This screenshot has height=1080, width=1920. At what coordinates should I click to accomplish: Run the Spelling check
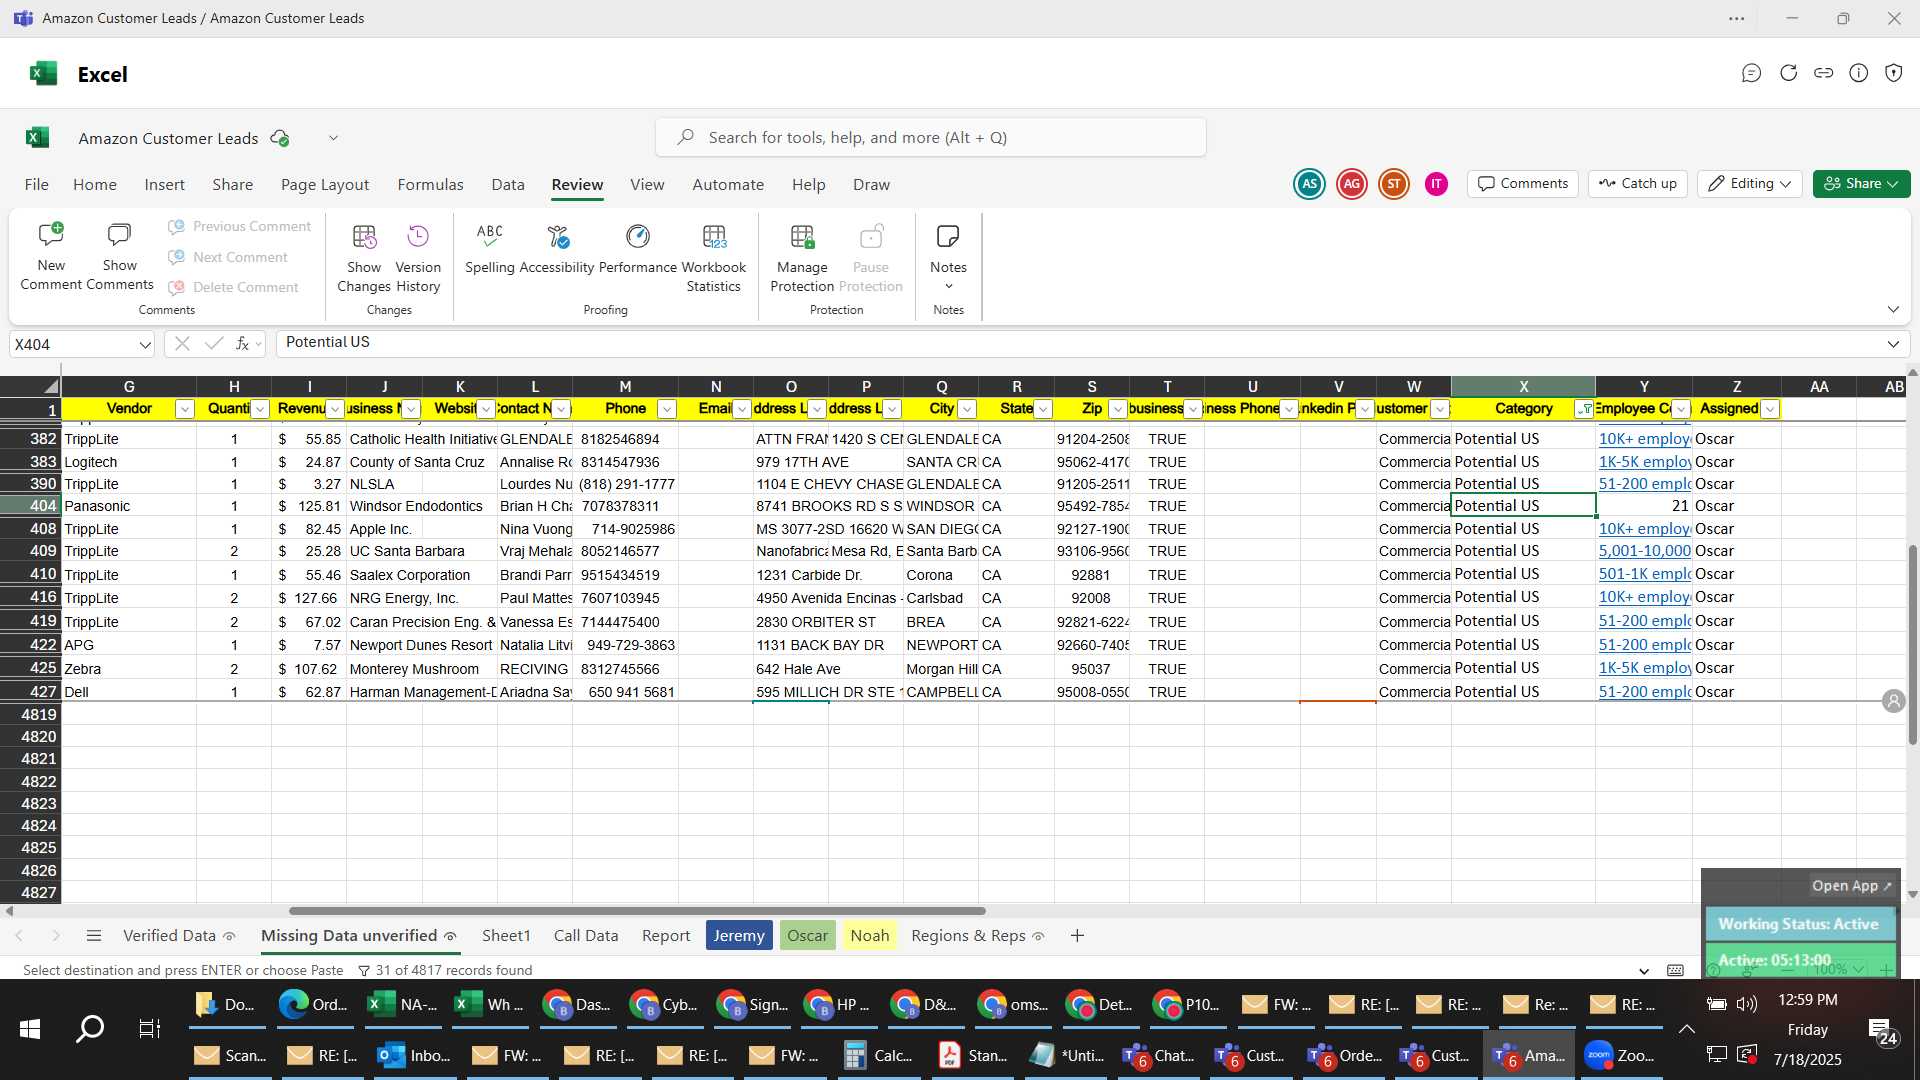490,248
